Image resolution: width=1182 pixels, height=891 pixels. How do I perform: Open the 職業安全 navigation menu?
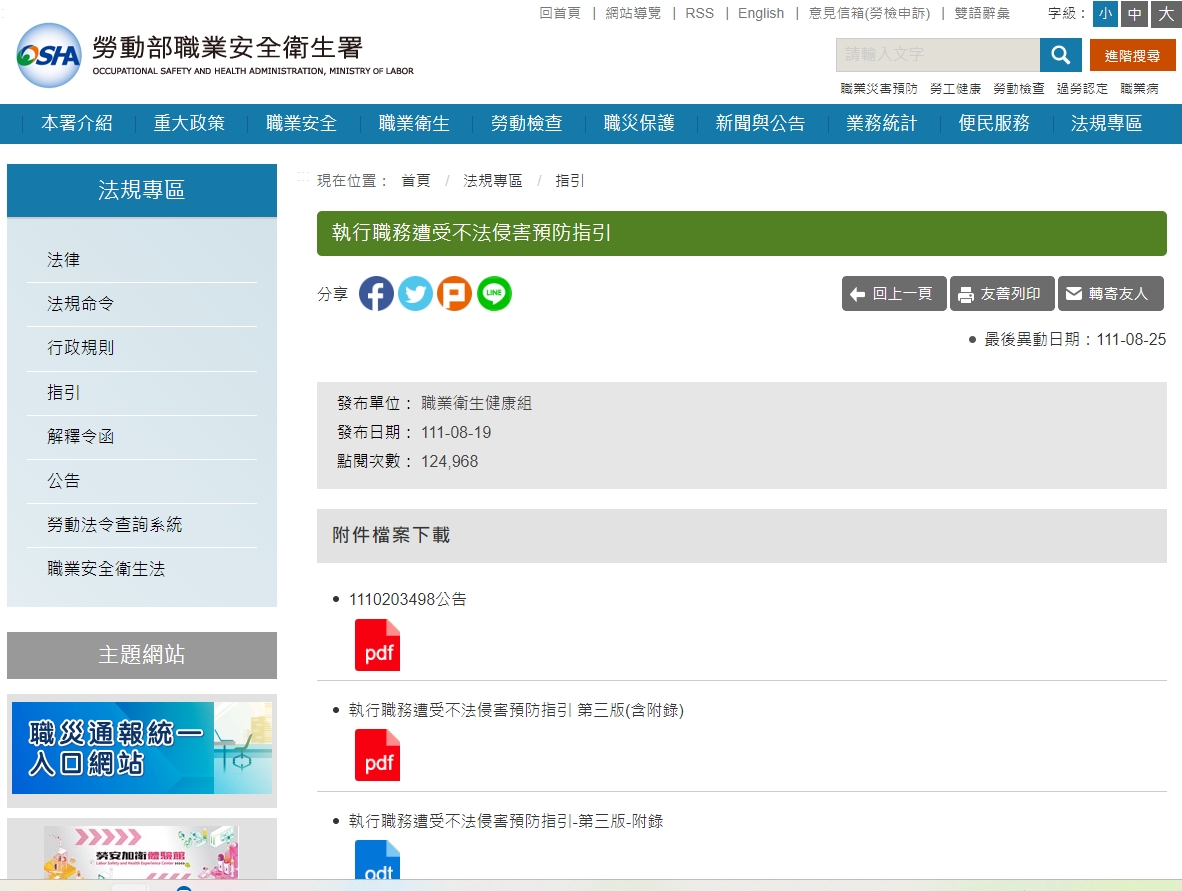coord(301,124)
